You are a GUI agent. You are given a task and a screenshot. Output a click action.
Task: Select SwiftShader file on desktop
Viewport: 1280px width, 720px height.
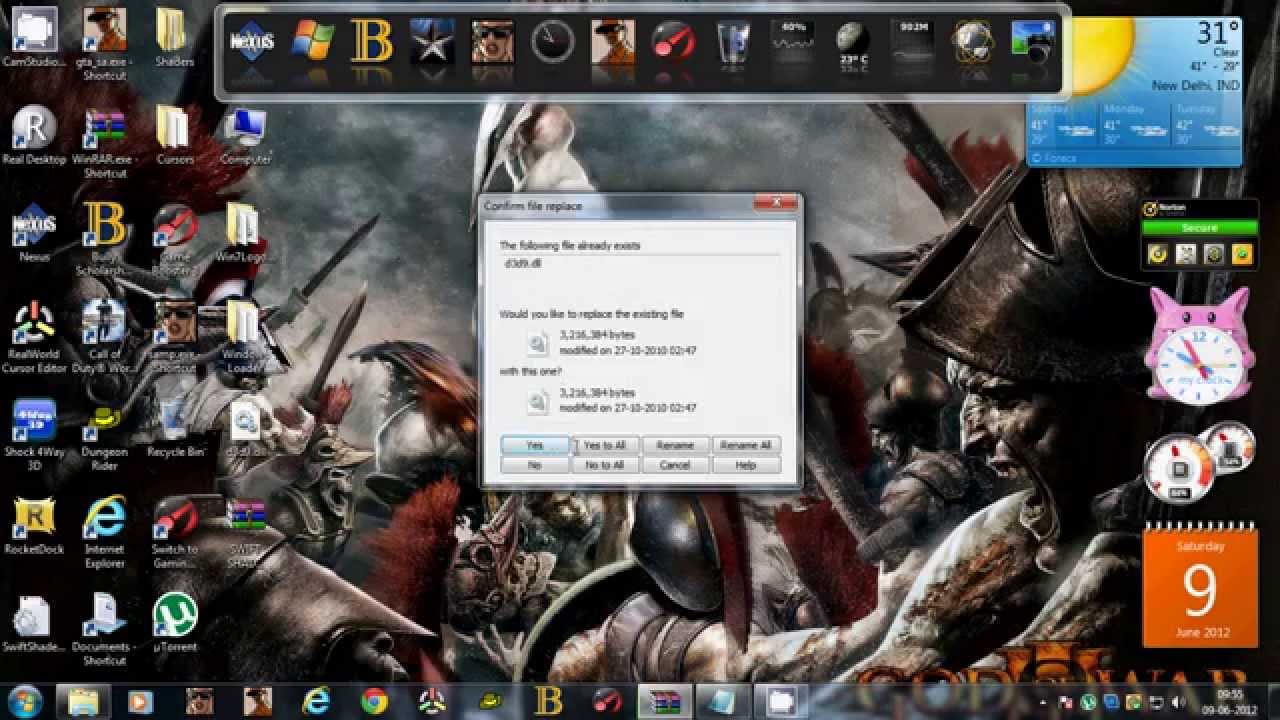[34, 622]
